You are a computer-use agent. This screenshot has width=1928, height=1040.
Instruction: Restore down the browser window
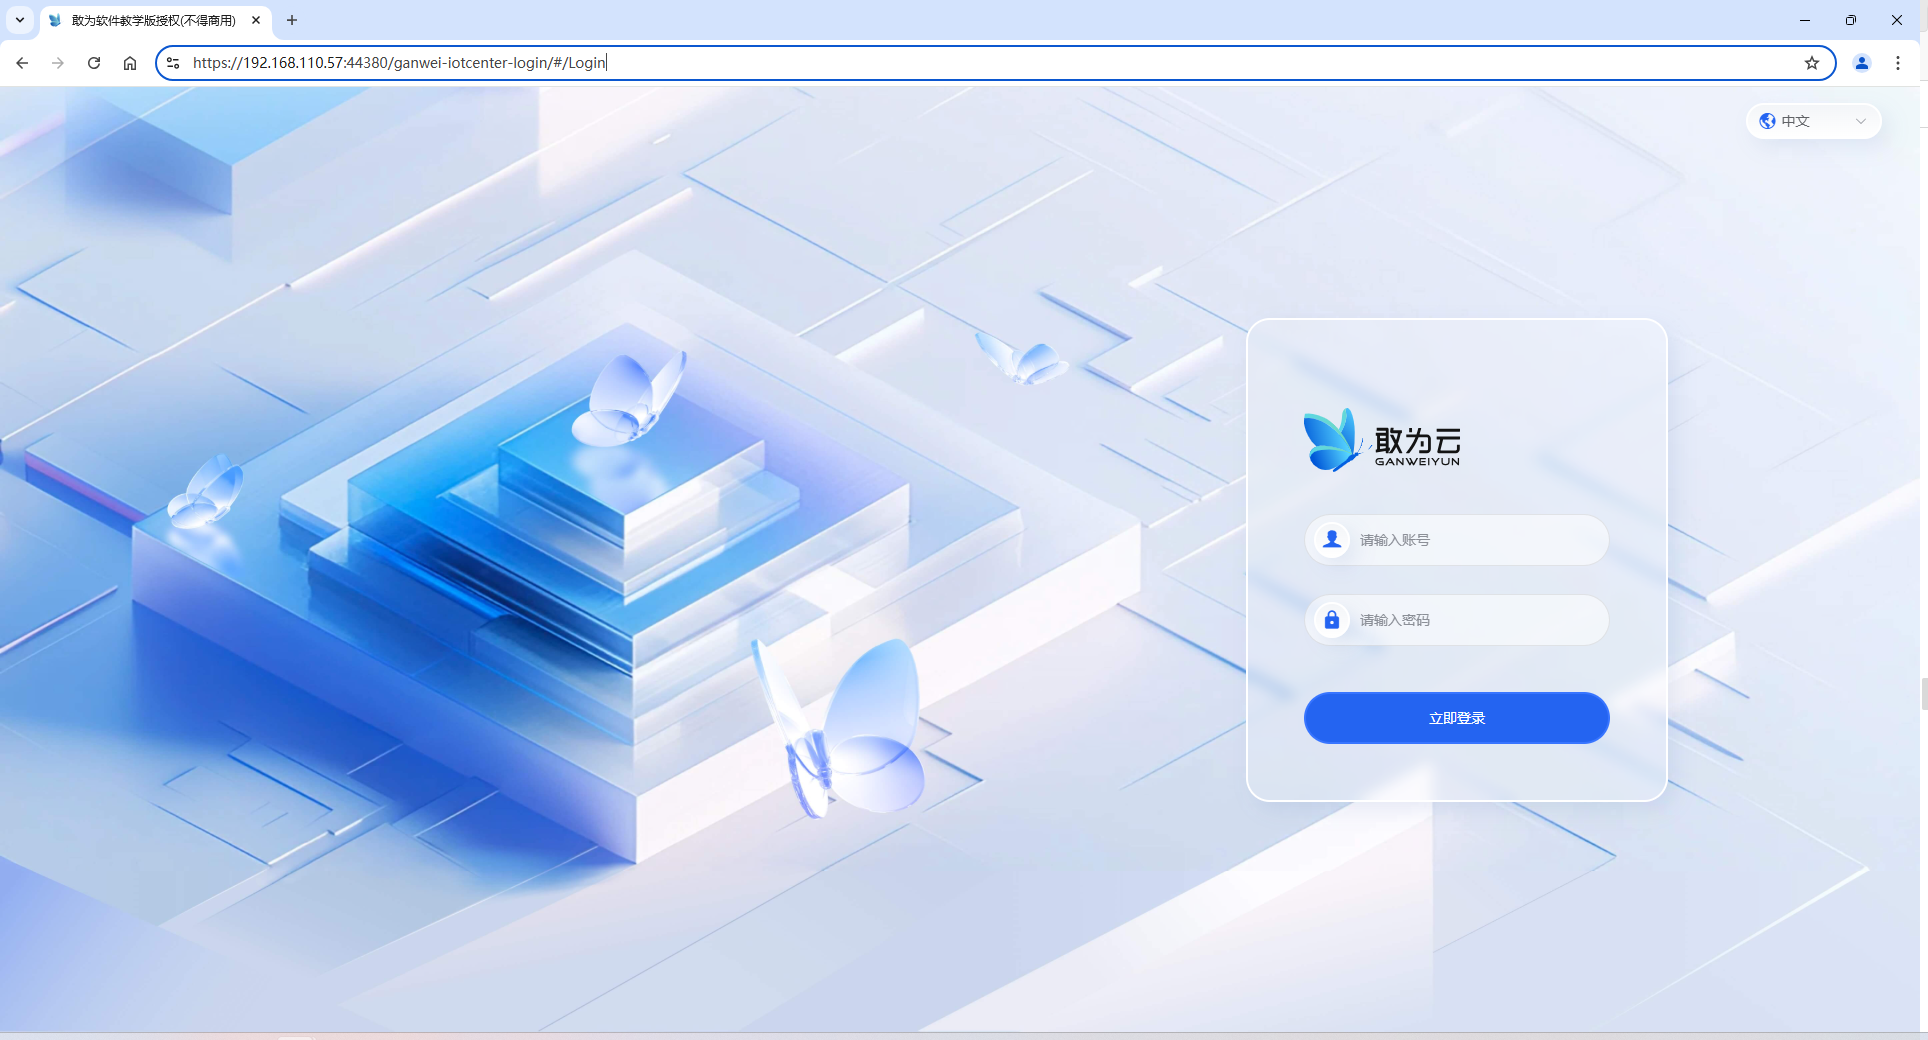point(1851,20)
